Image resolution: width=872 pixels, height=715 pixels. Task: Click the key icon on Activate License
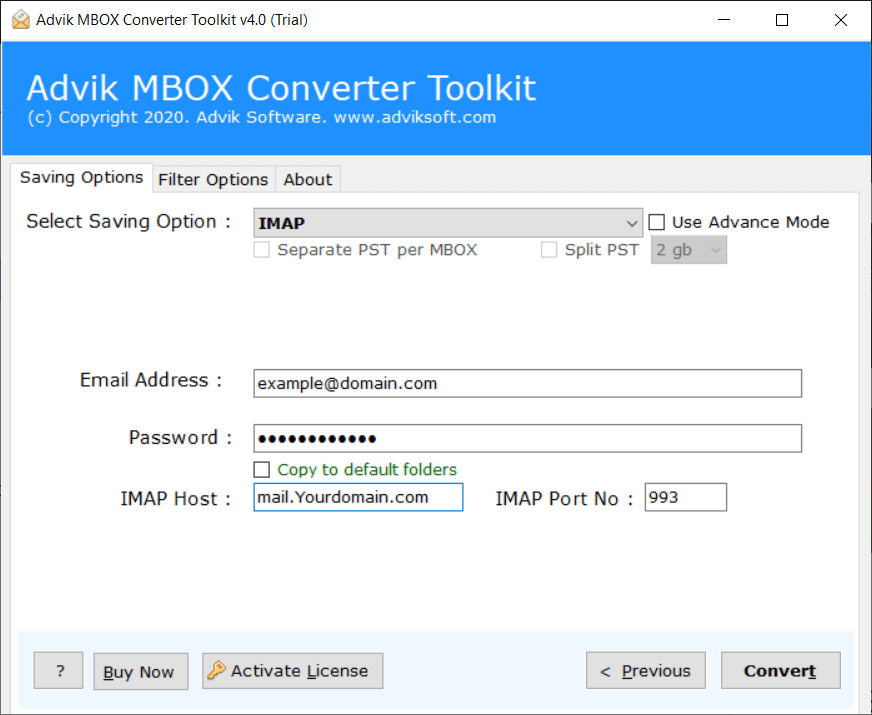(216, 671)
